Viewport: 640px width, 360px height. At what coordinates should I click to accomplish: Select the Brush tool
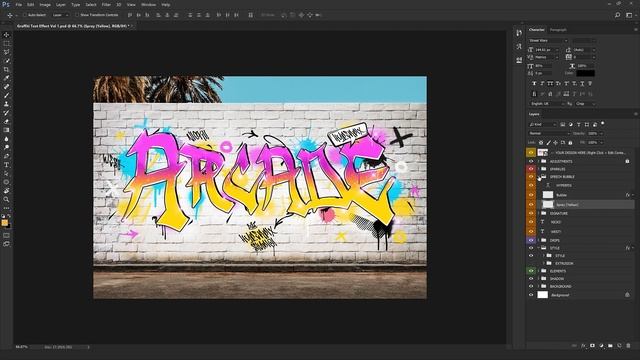6,95
